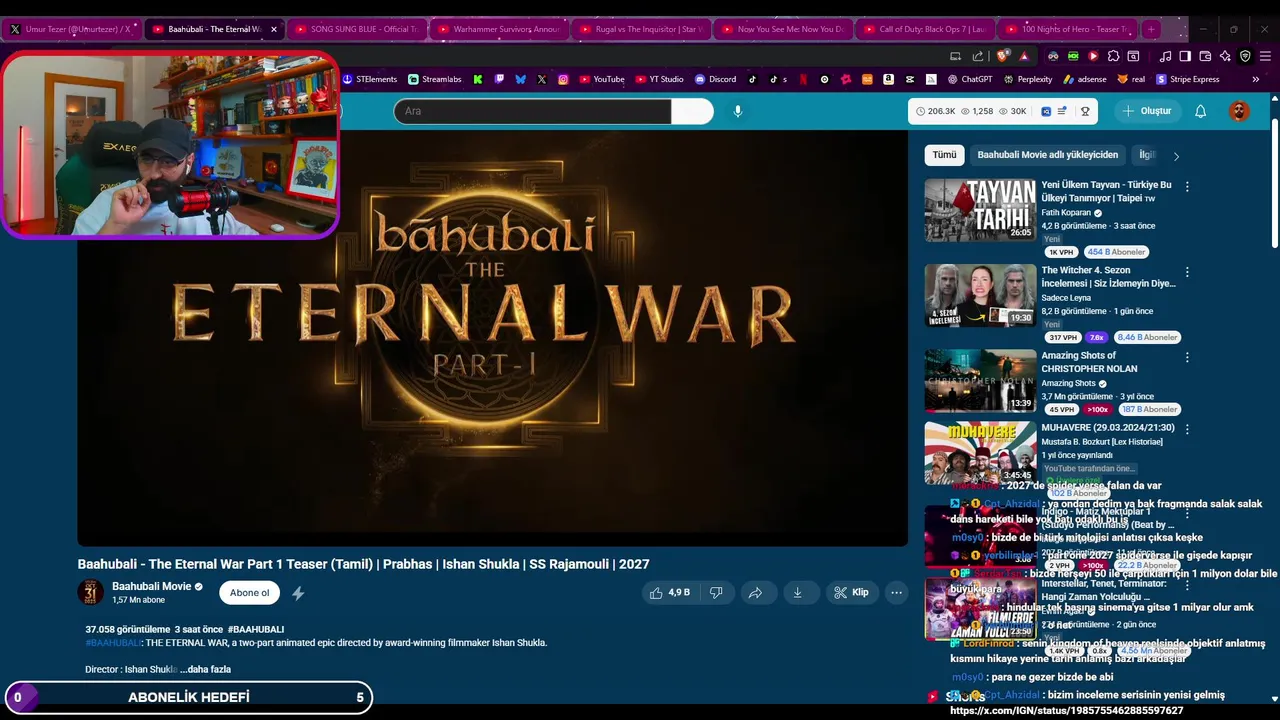Close the Baahubali browser tab

(273, 29)
